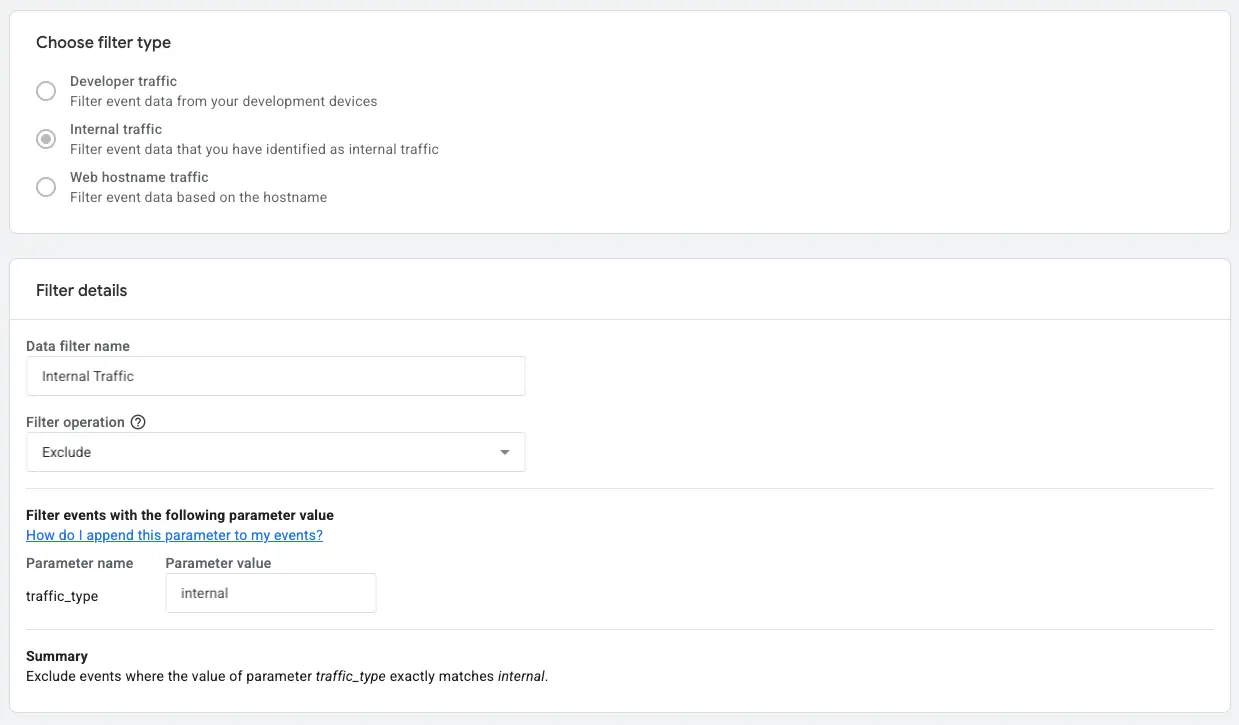Click the "Parameter value" column label

[x=218, y=563]
